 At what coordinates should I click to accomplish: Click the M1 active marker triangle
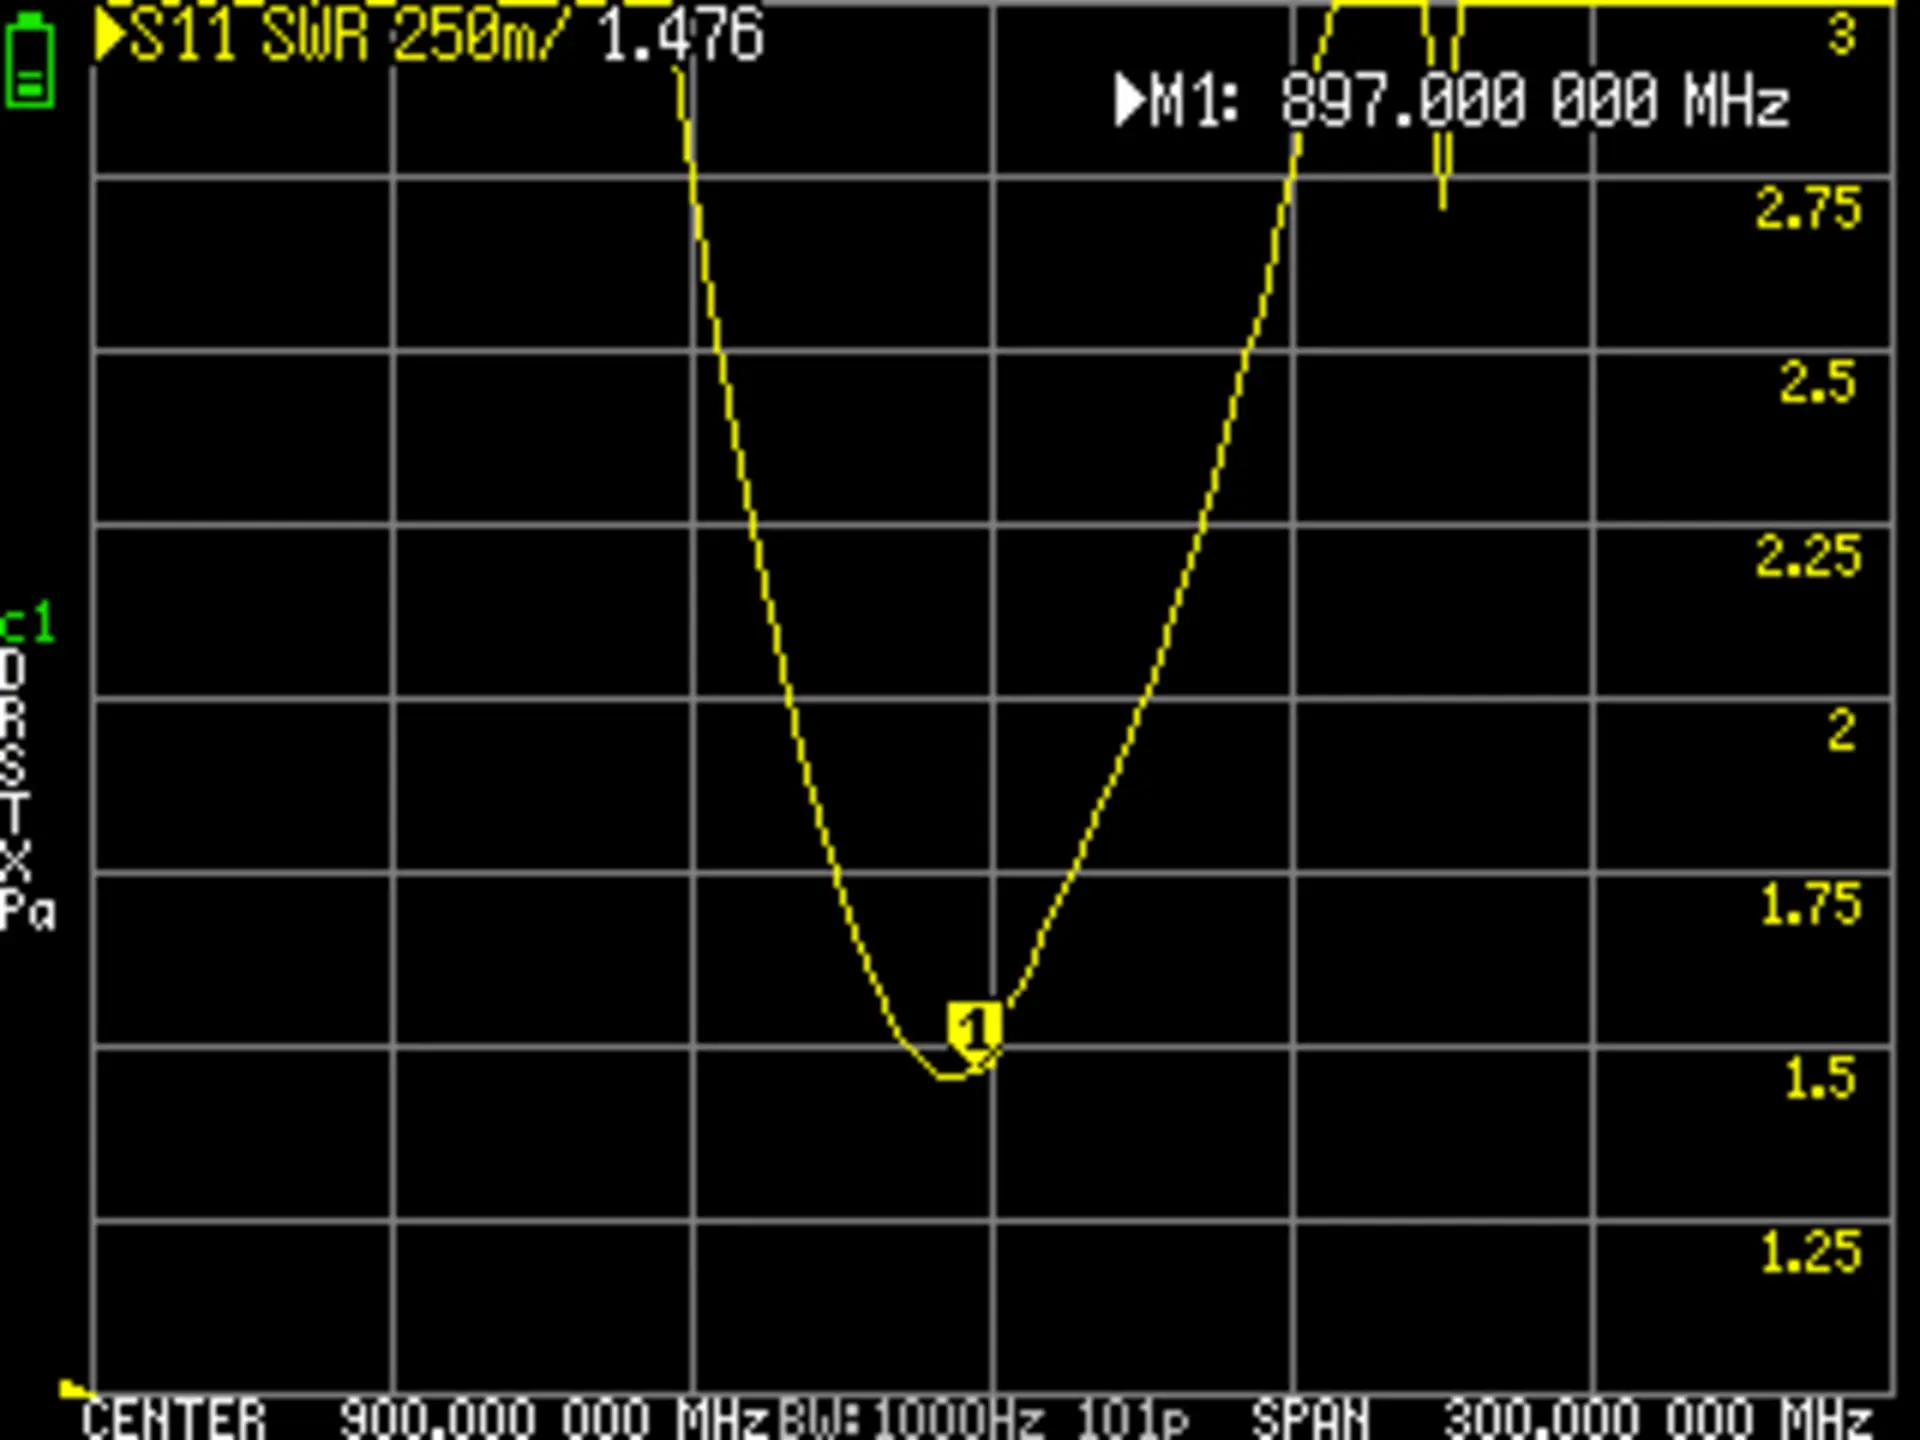point(1129,100)
